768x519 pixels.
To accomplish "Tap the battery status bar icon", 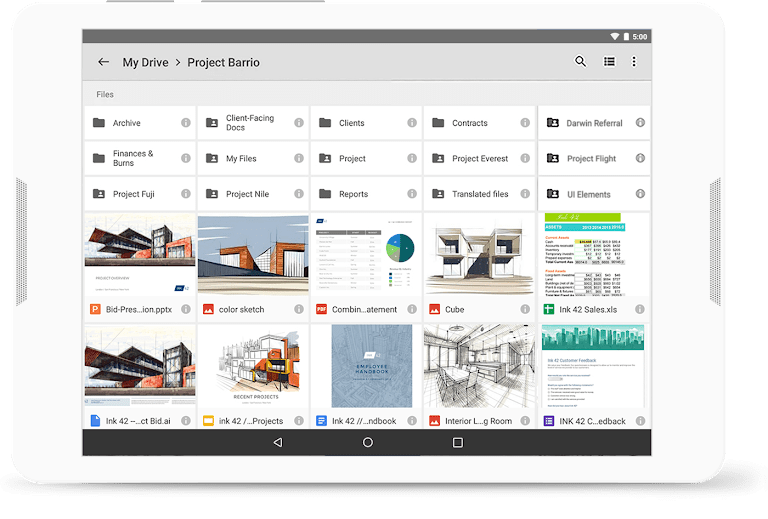I will 626,37.
